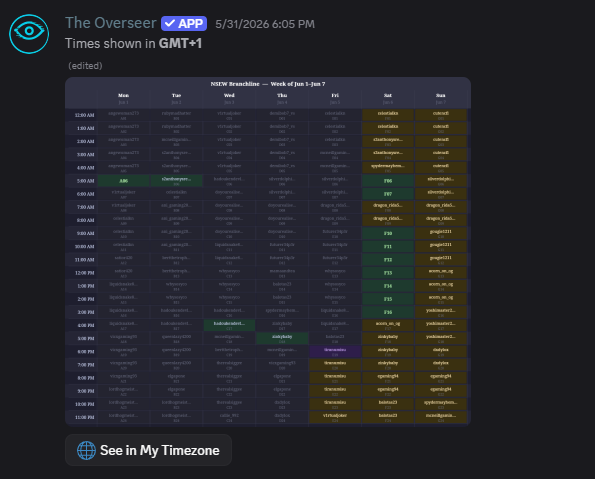Screen dimensions: 595x479
Task: Click the green F11 slot on Saturday
Action: tap(388, 246)
